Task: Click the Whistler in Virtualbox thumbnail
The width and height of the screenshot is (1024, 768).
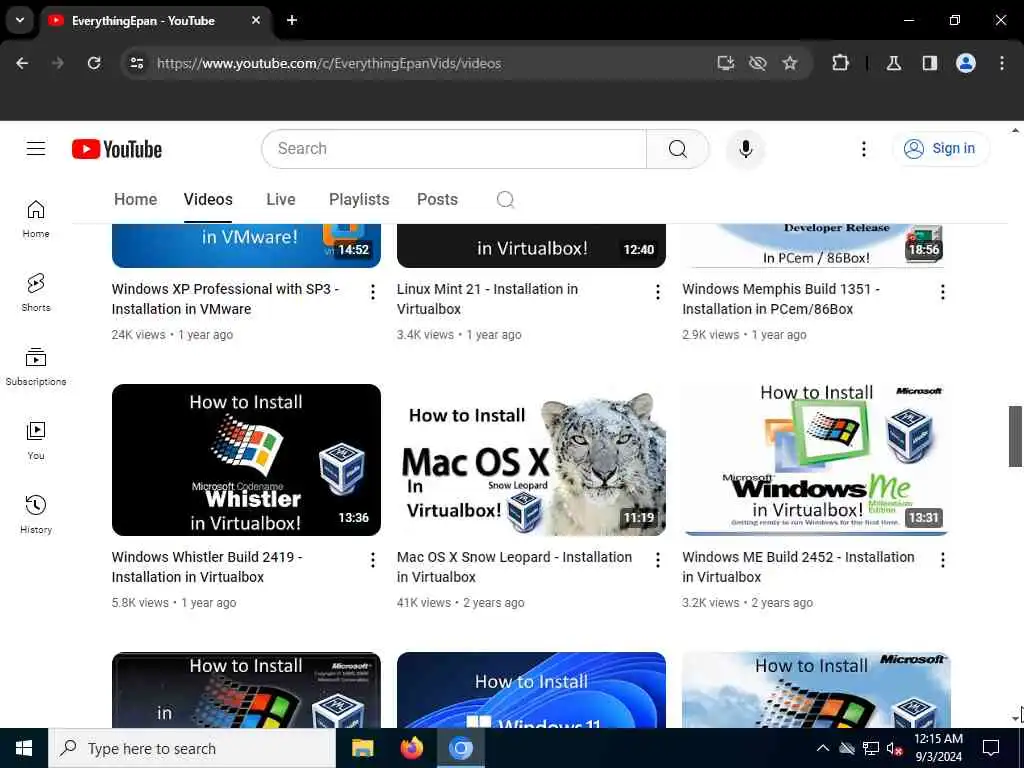Action: (x=246, y=460)
